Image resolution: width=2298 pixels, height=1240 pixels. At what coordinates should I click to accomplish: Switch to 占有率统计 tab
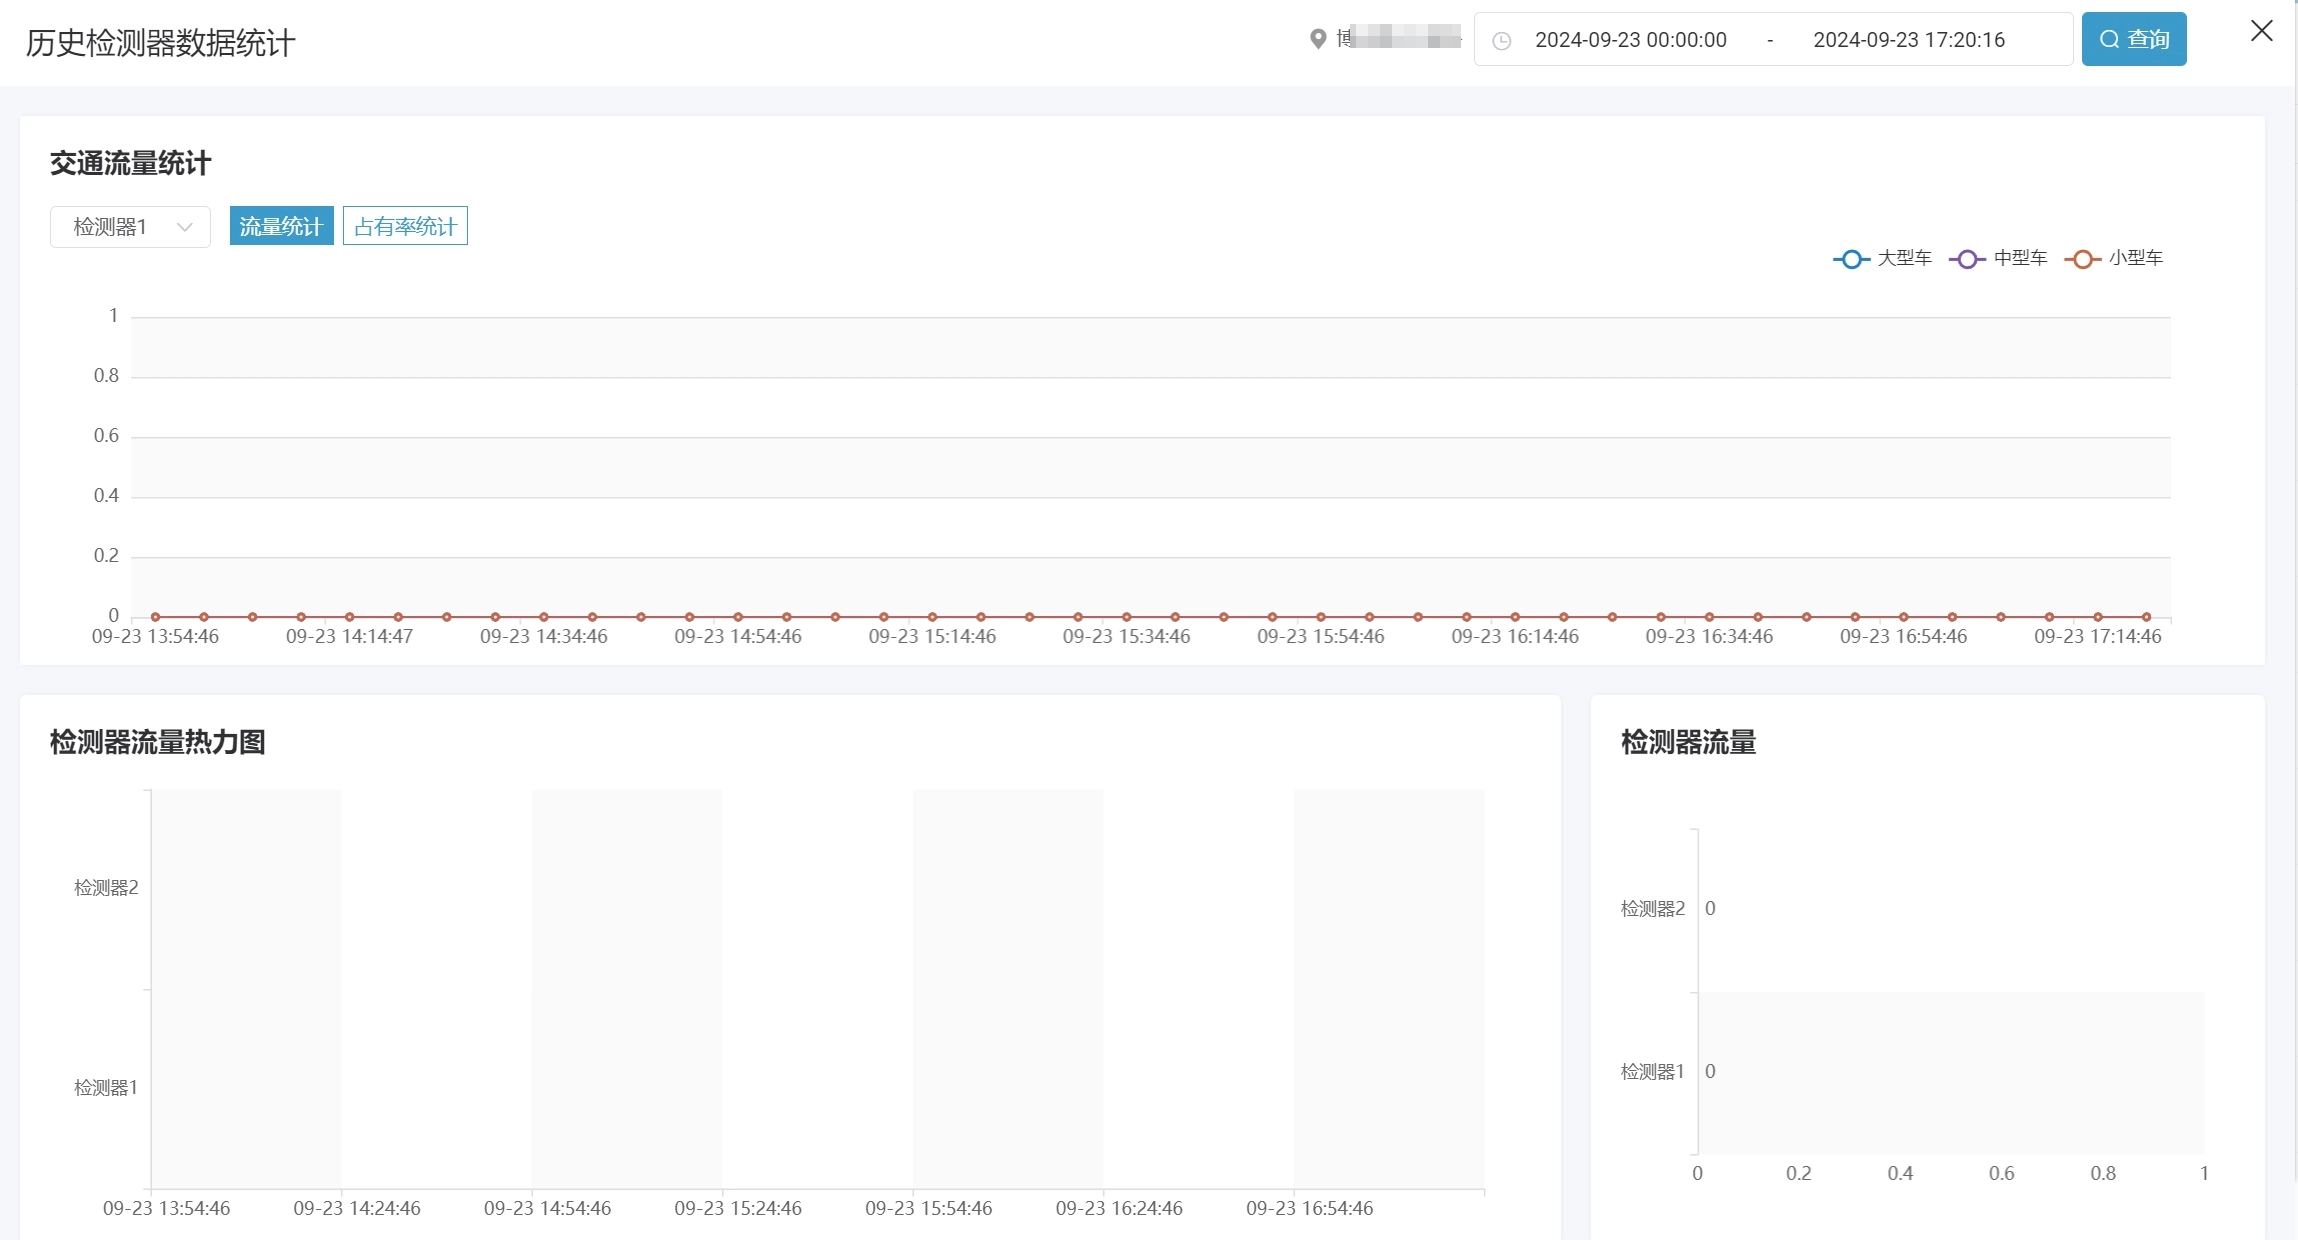pyautogui.click(x=405, y=226)
